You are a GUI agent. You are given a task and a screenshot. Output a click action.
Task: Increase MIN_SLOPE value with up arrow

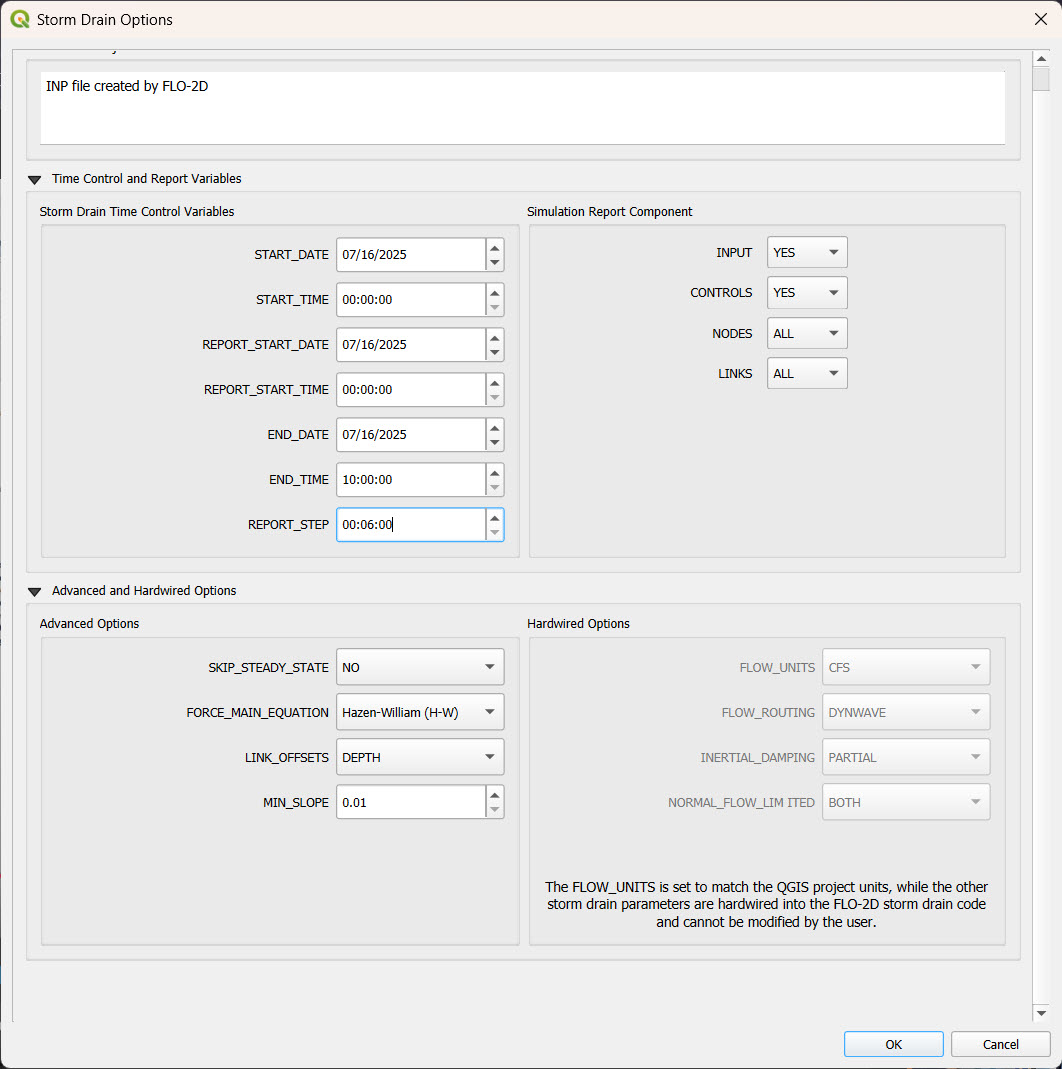[x=494, y=793]
